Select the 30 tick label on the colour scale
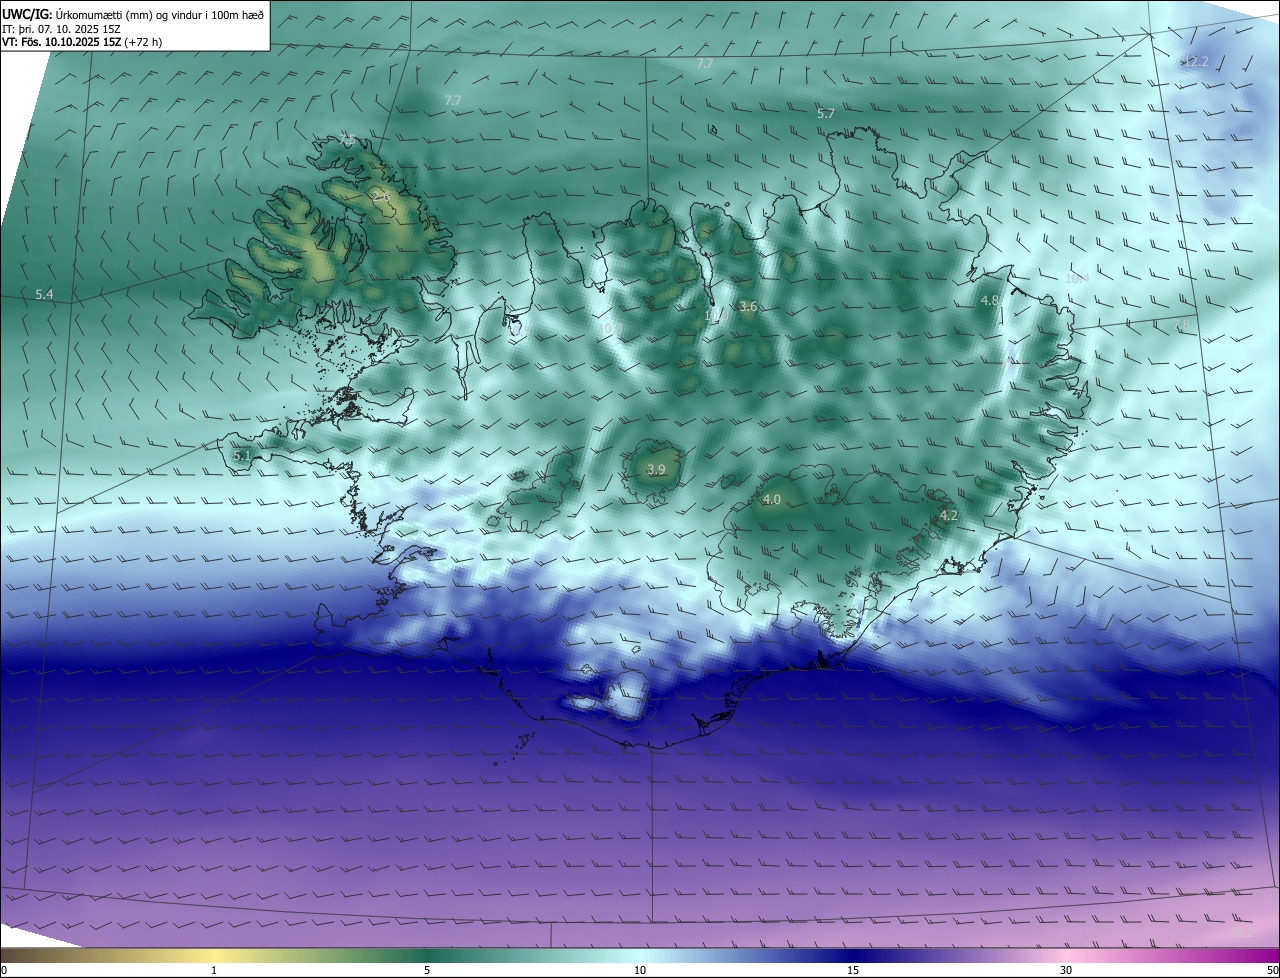Image resolution: width=1280 pixels, height=978 pixels. (x=1066, y=970)
